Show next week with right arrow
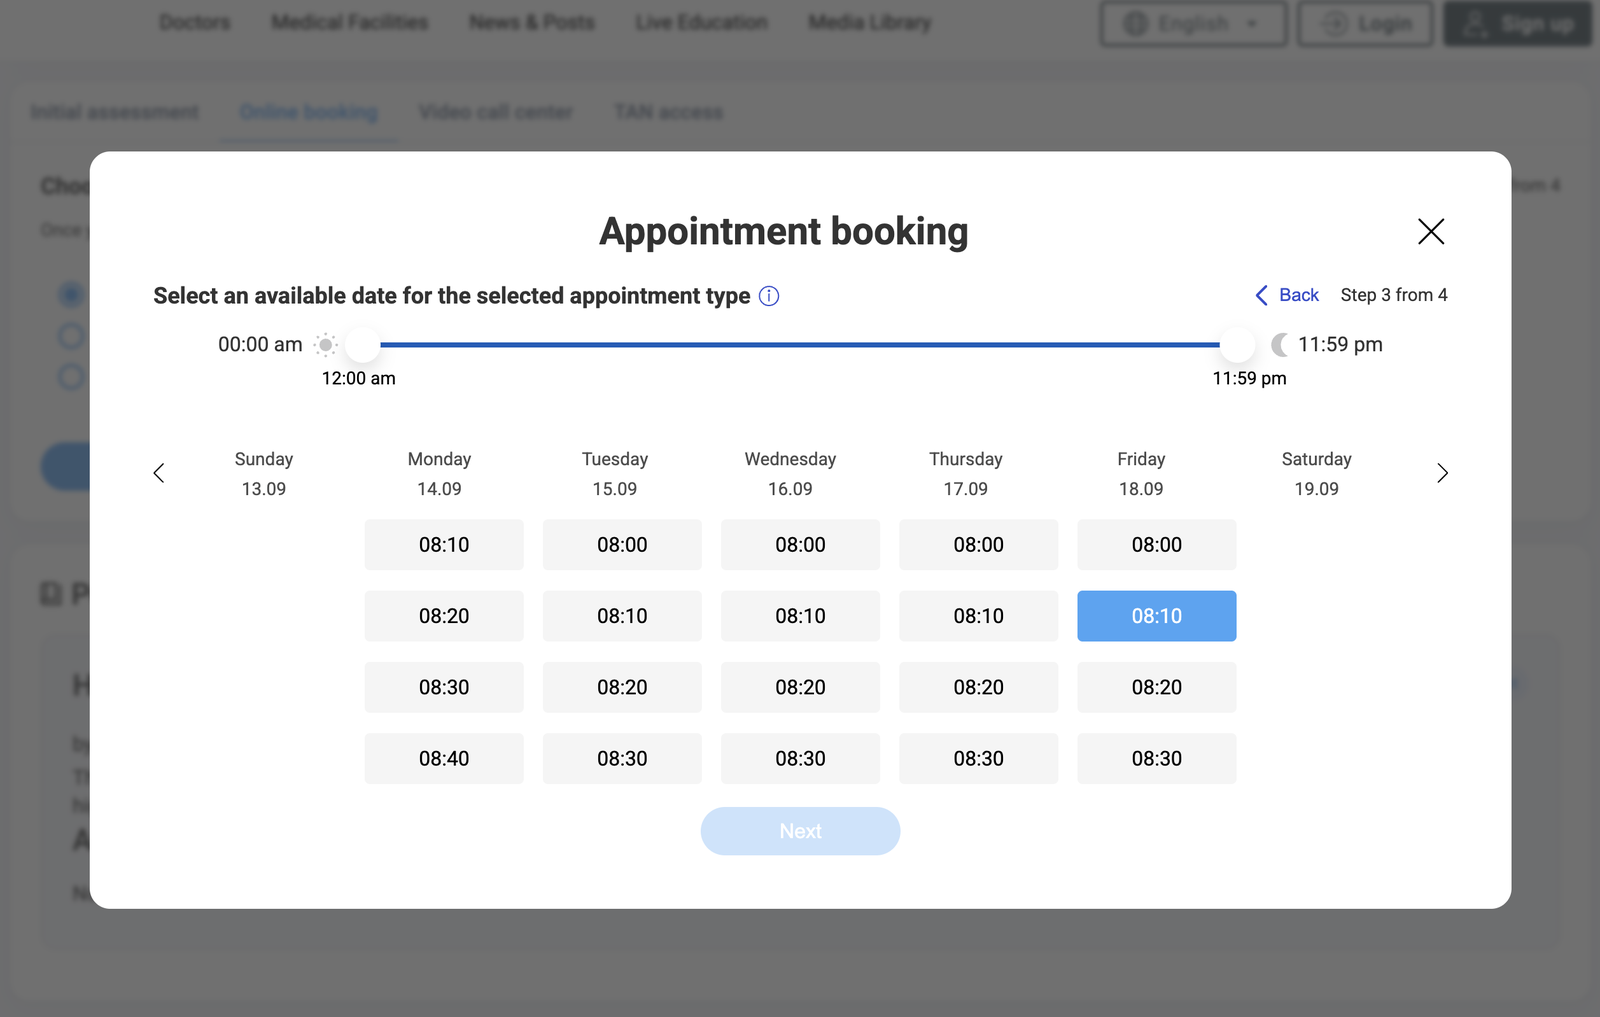The image size is (1600, 1017). tap(1442, 473)
